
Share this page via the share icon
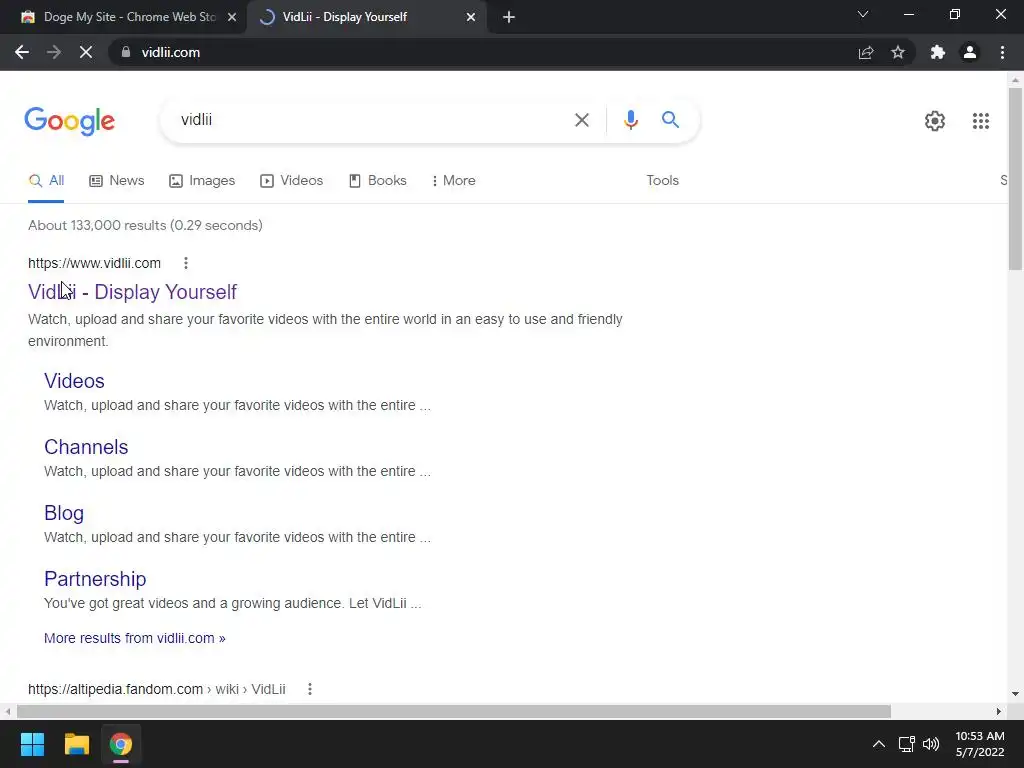(866, 52)
